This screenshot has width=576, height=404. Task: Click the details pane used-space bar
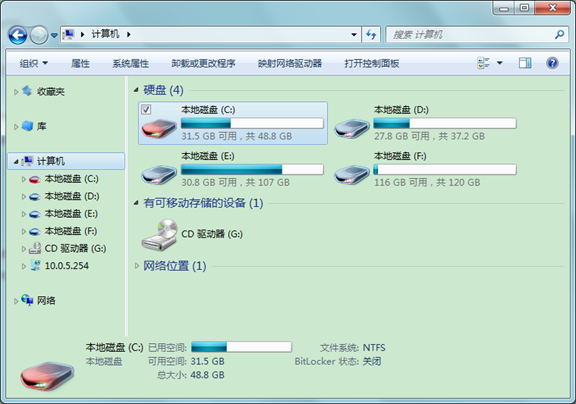point(241,347)
